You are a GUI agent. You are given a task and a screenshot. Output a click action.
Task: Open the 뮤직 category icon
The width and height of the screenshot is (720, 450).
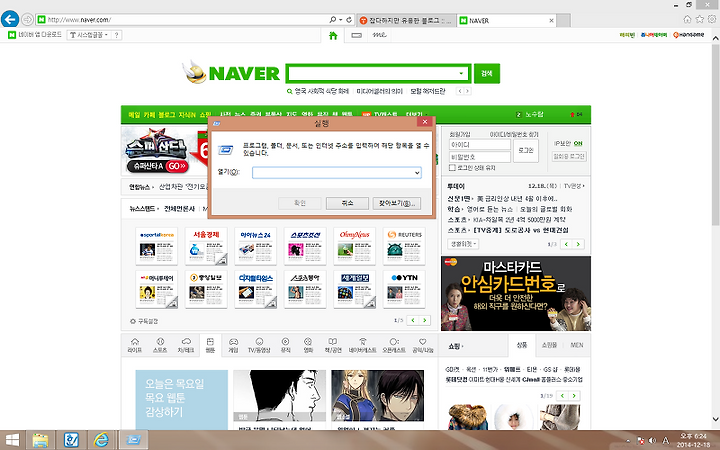pyautogui.click(x=285, y=345)
